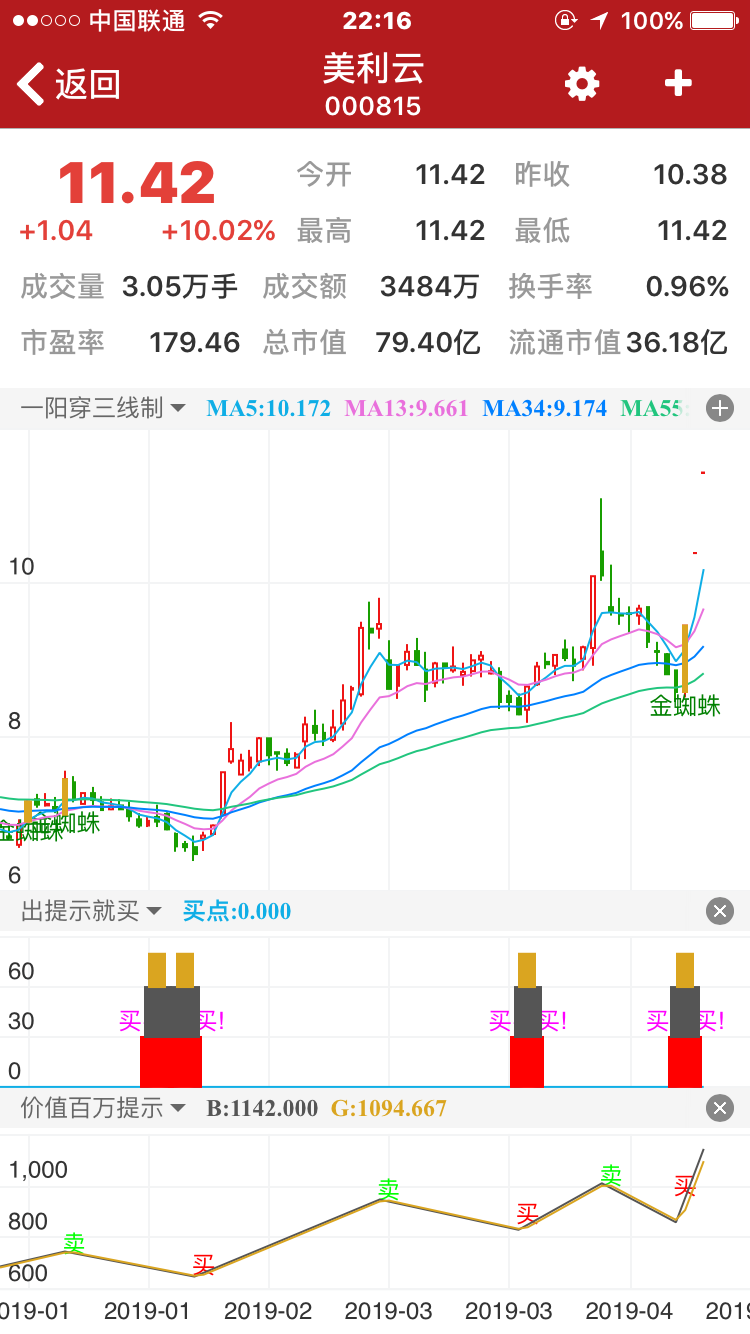This screenshot has height=1334, width=750.
Task: Select the MA13 moving average label
Action: tap(406, 408)
